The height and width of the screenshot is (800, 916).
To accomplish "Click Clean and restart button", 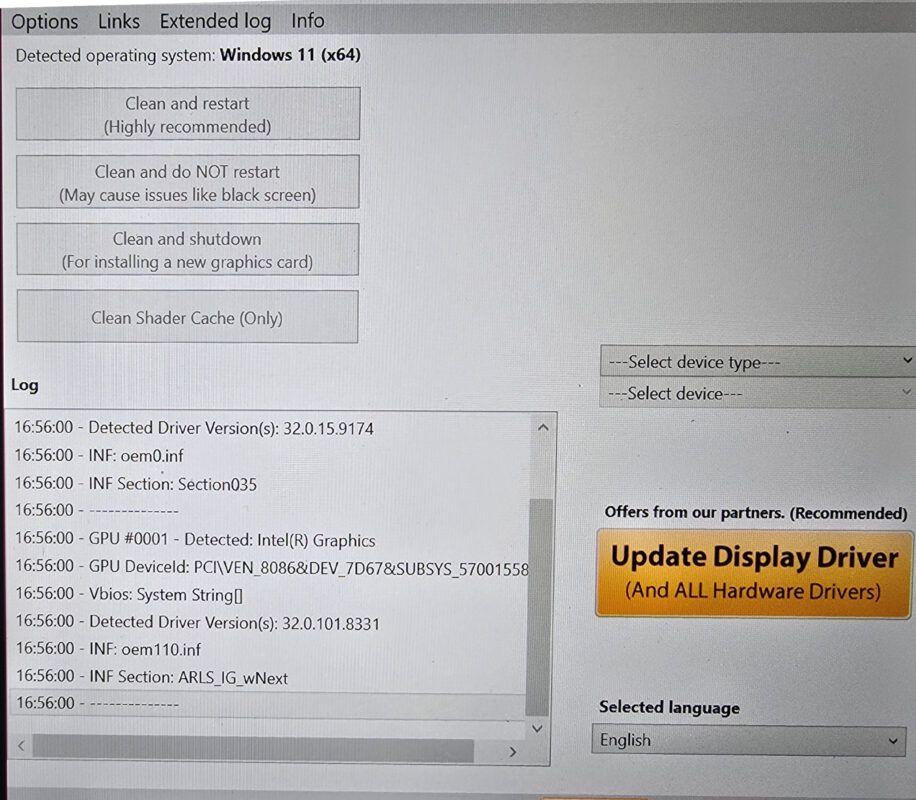I will [188, 114].
